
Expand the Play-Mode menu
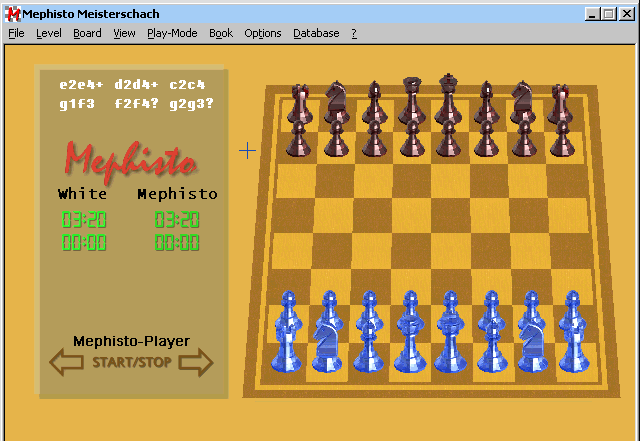point(172,33)
